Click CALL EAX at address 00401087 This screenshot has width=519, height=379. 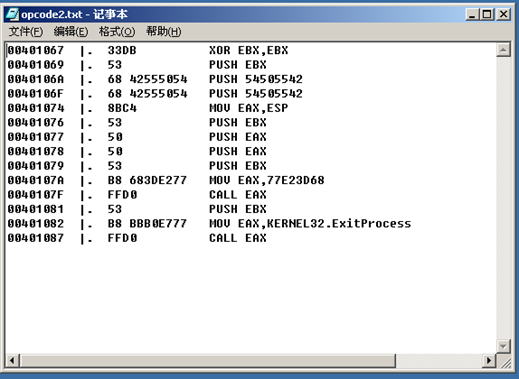pos(238,238)
